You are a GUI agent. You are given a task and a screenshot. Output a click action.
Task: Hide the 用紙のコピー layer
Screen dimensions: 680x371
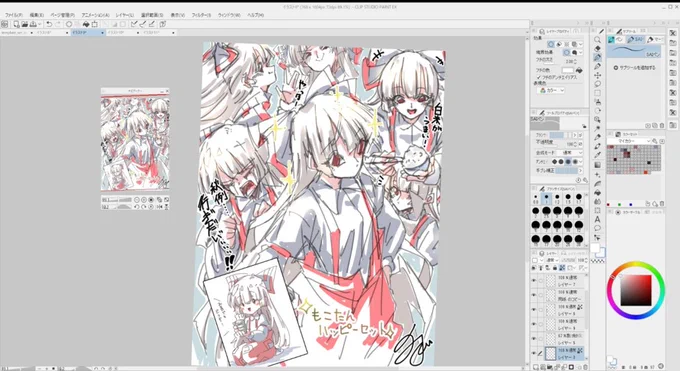click(534, 295)
